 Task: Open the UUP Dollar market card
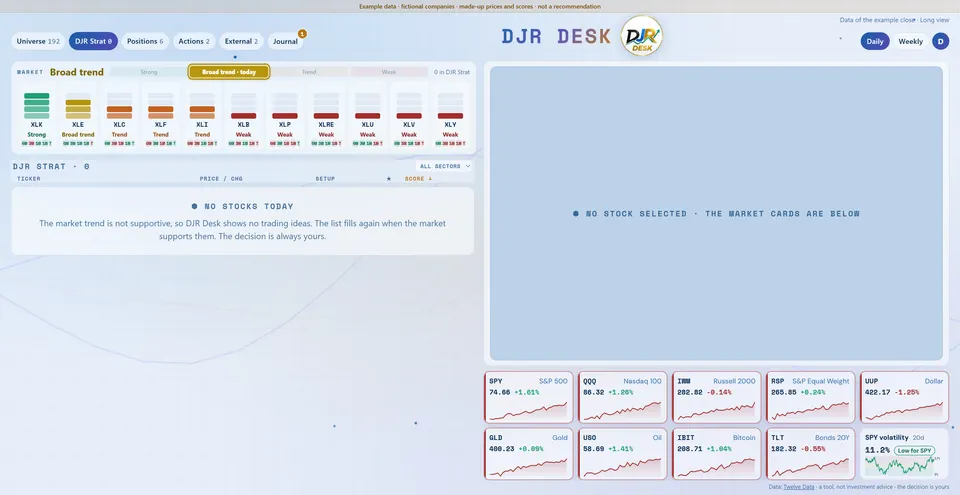coord(904,397)
